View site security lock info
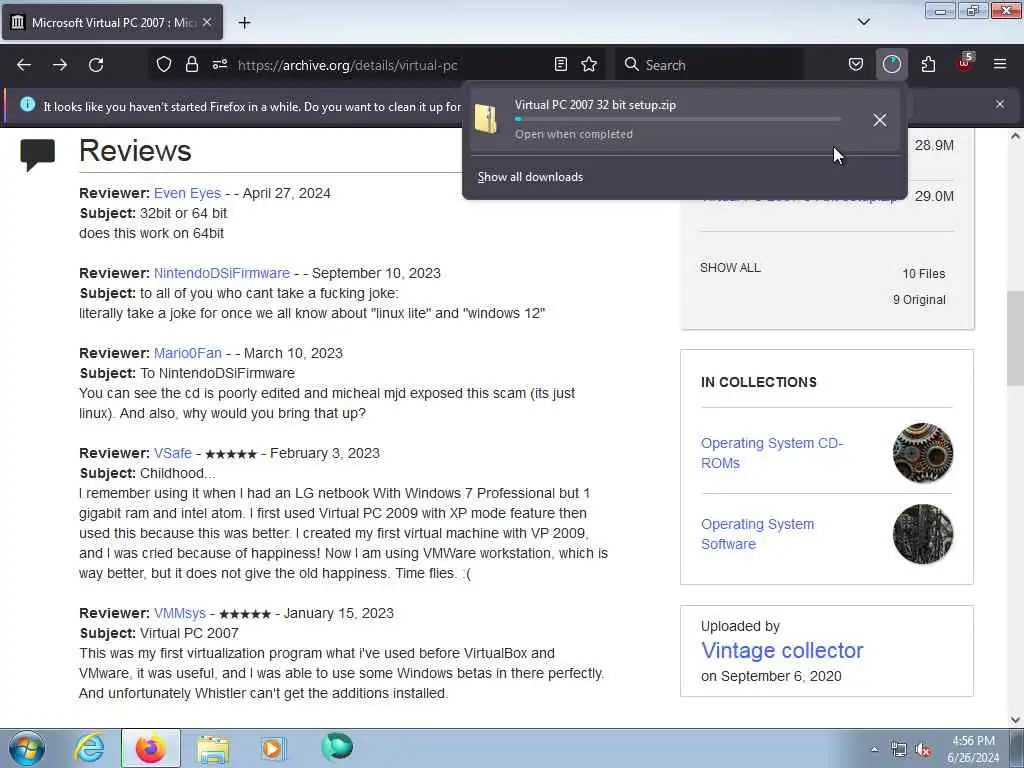Image resolution: width=1024 pixels, height=768 pixels. 191,65
